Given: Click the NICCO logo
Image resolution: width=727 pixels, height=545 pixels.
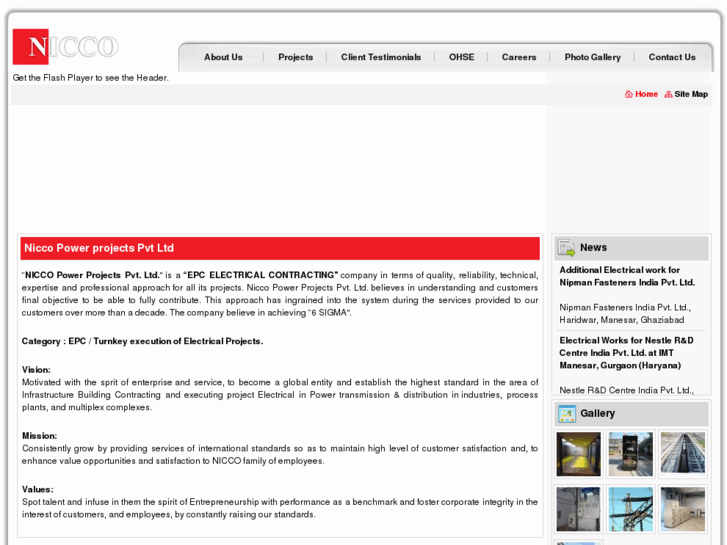Looking at the screenshot, I should [x=65, y=47].
